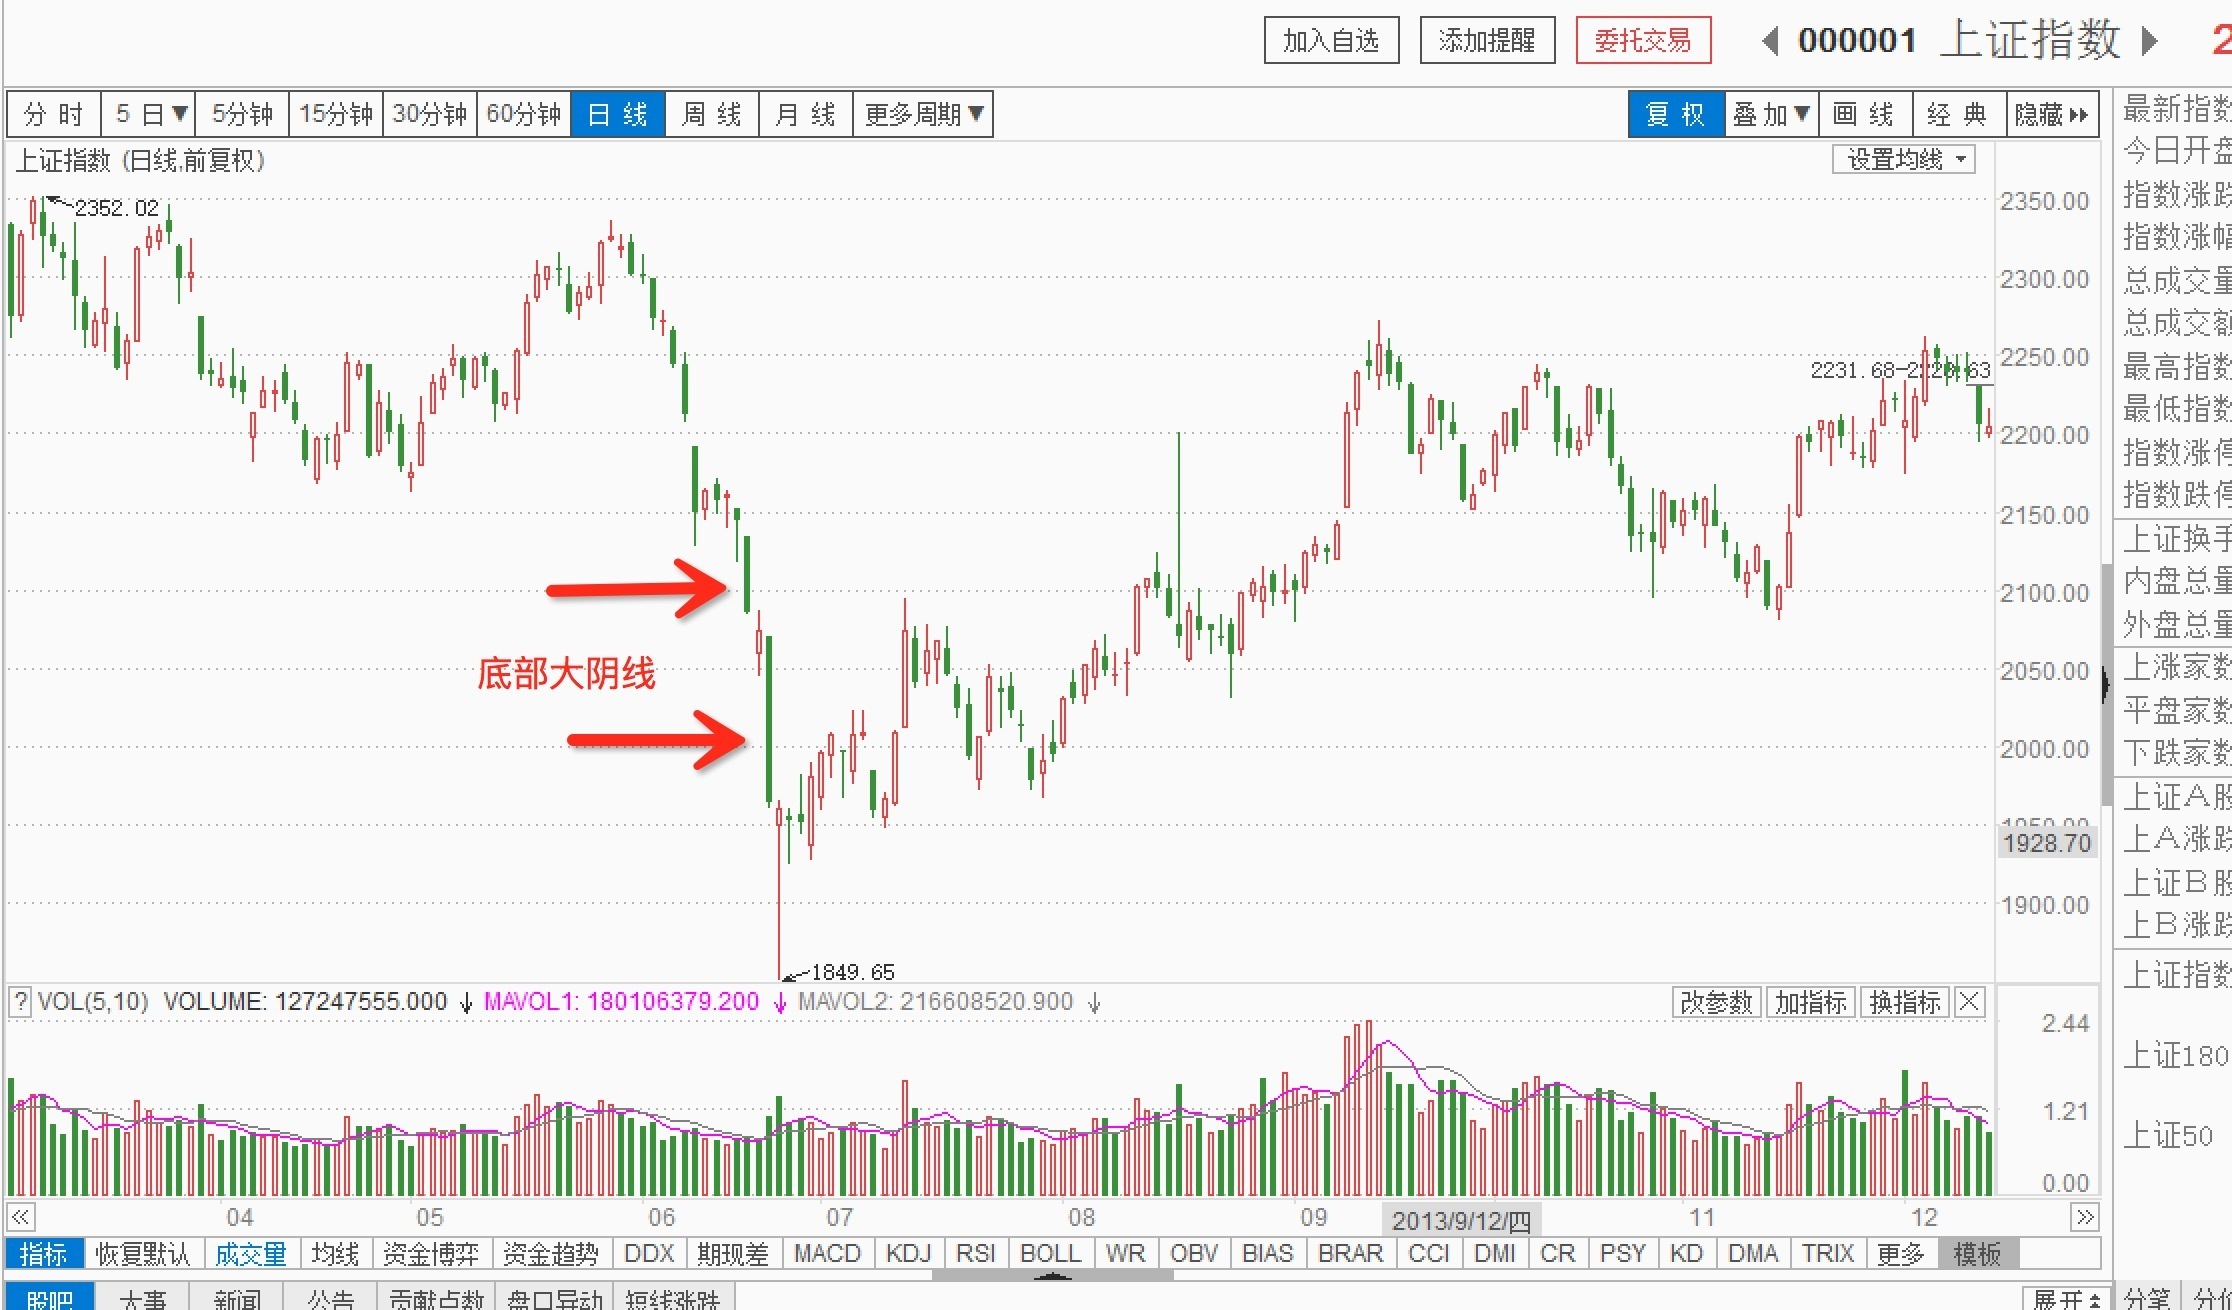Go to next stock with right arrow
Viewport: 2232px width, 1310px height.
click(2149, 41)
